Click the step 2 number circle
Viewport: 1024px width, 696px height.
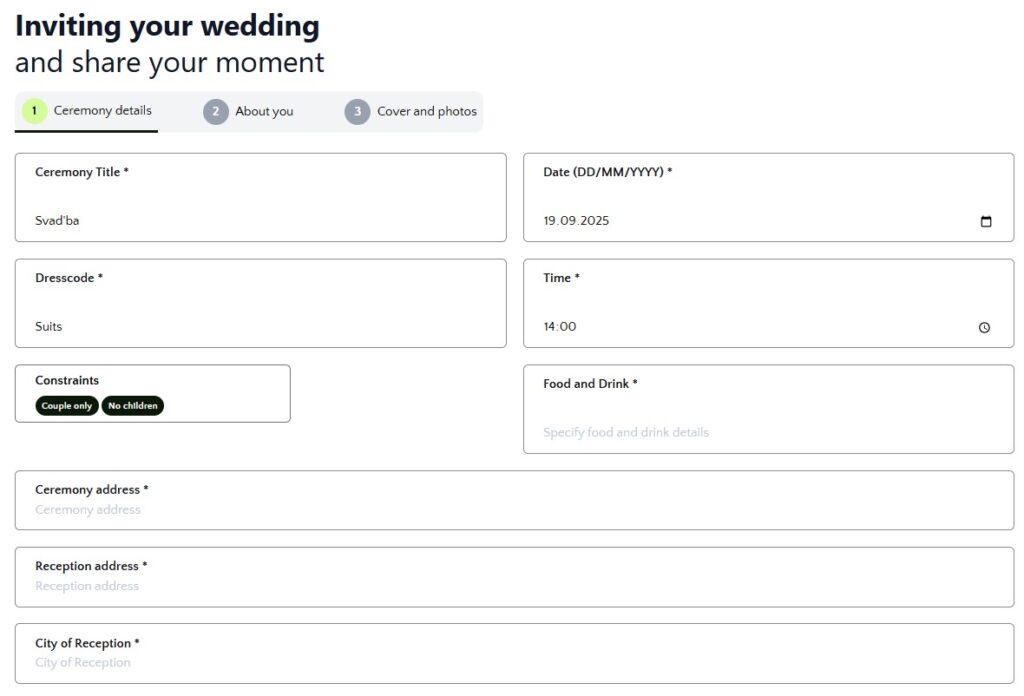click(x=216, y=112)
